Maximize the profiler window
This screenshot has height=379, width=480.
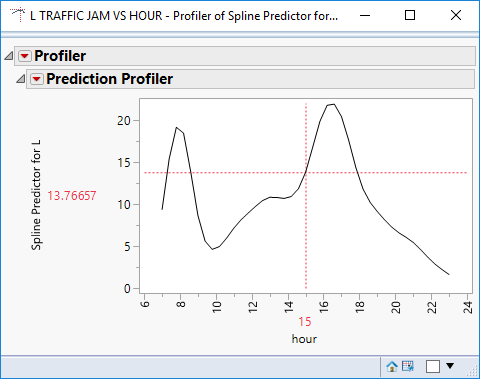click(410, 15)
